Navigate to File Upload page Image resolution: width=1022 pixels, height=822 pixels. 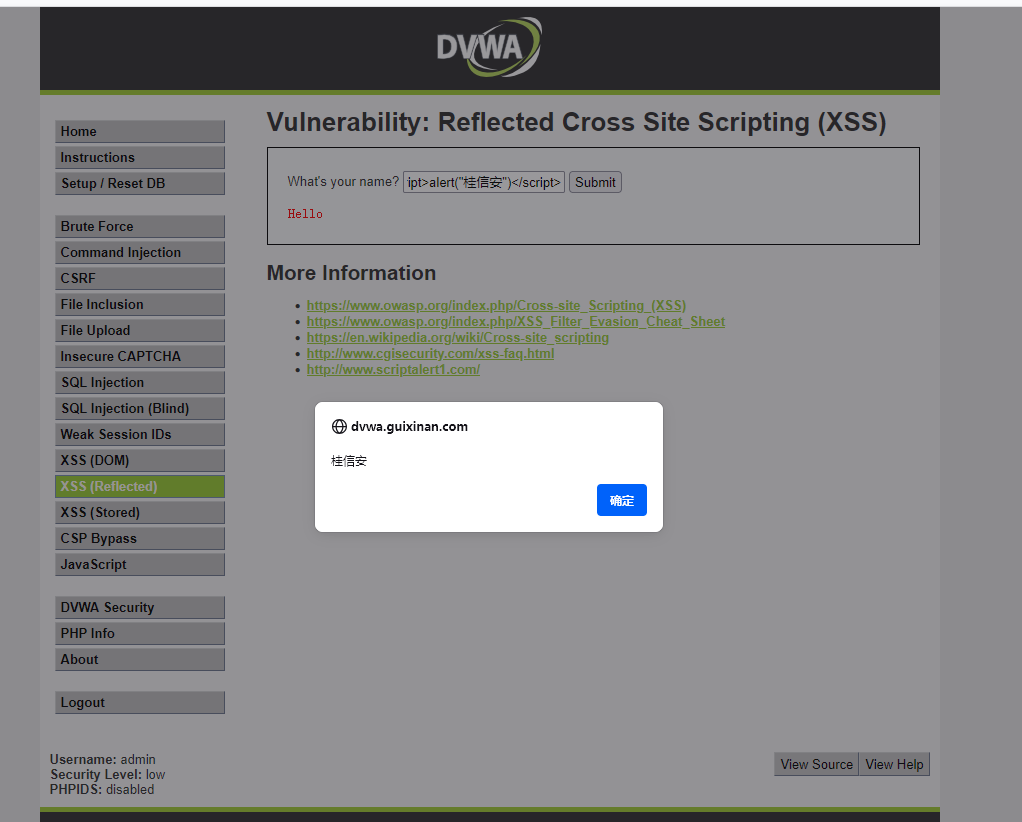click(139, 331)
